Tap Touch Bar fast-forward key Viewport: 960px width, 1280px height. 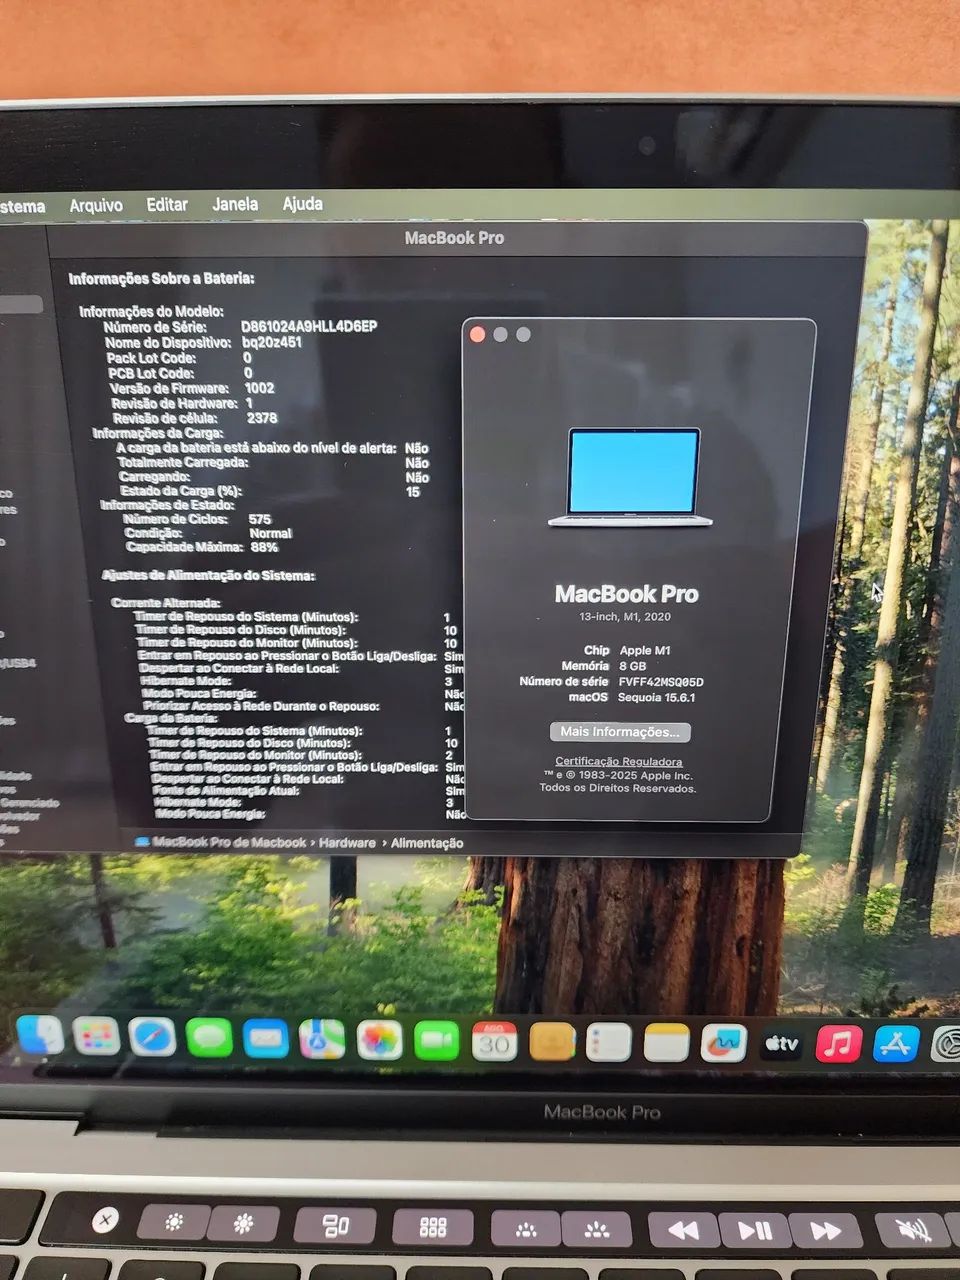(826, 1231)
